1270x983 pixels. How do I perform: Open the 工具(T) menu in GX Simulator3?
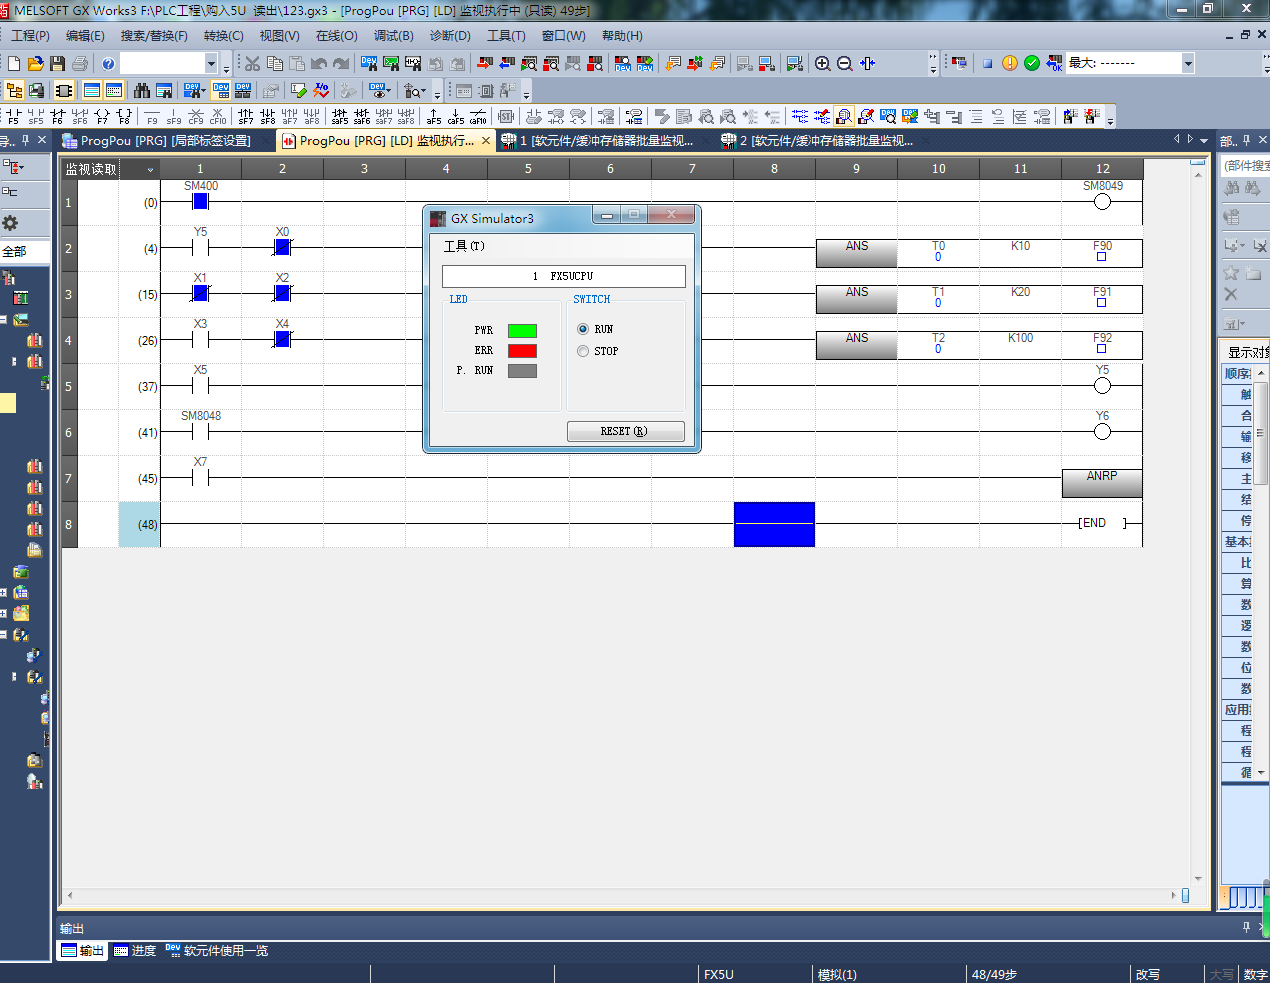(464, 246)
